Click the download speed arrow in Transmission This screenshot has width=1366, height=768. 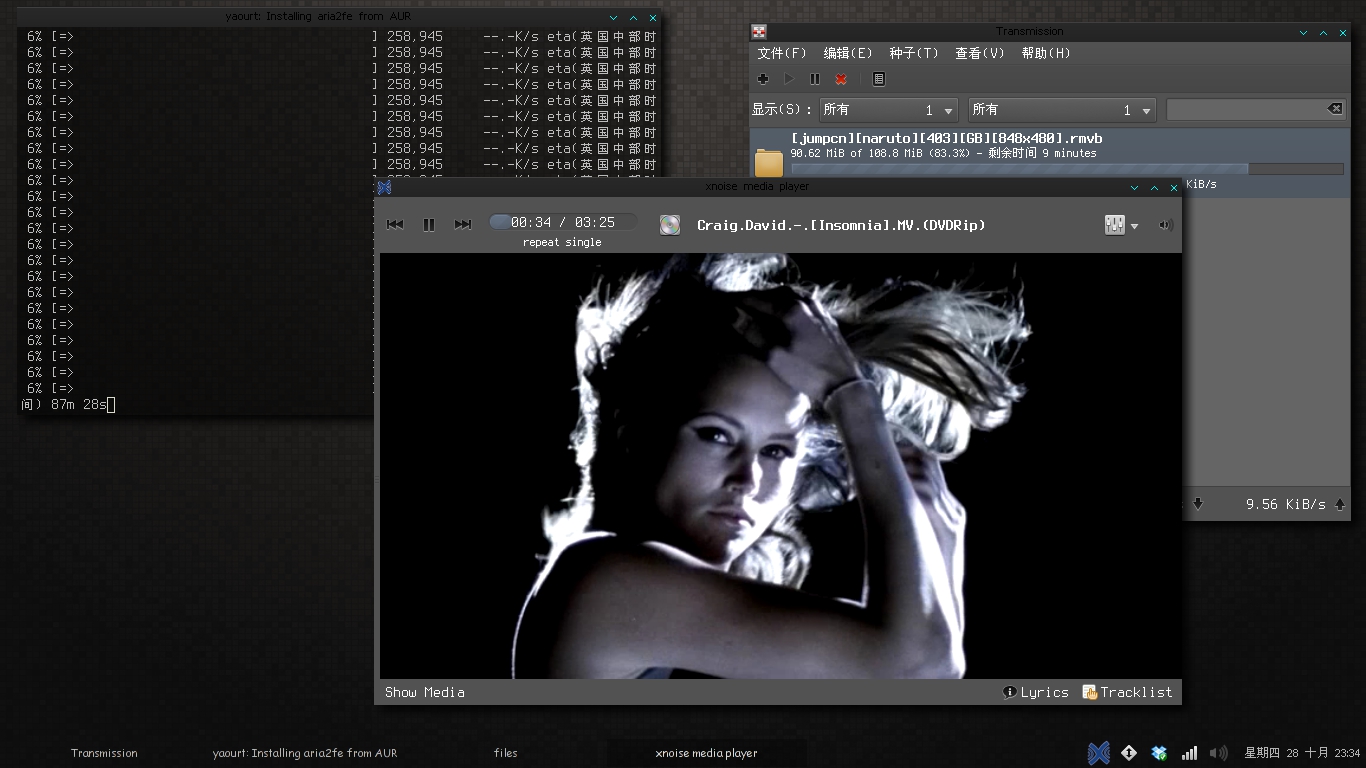click(1198, 505)
